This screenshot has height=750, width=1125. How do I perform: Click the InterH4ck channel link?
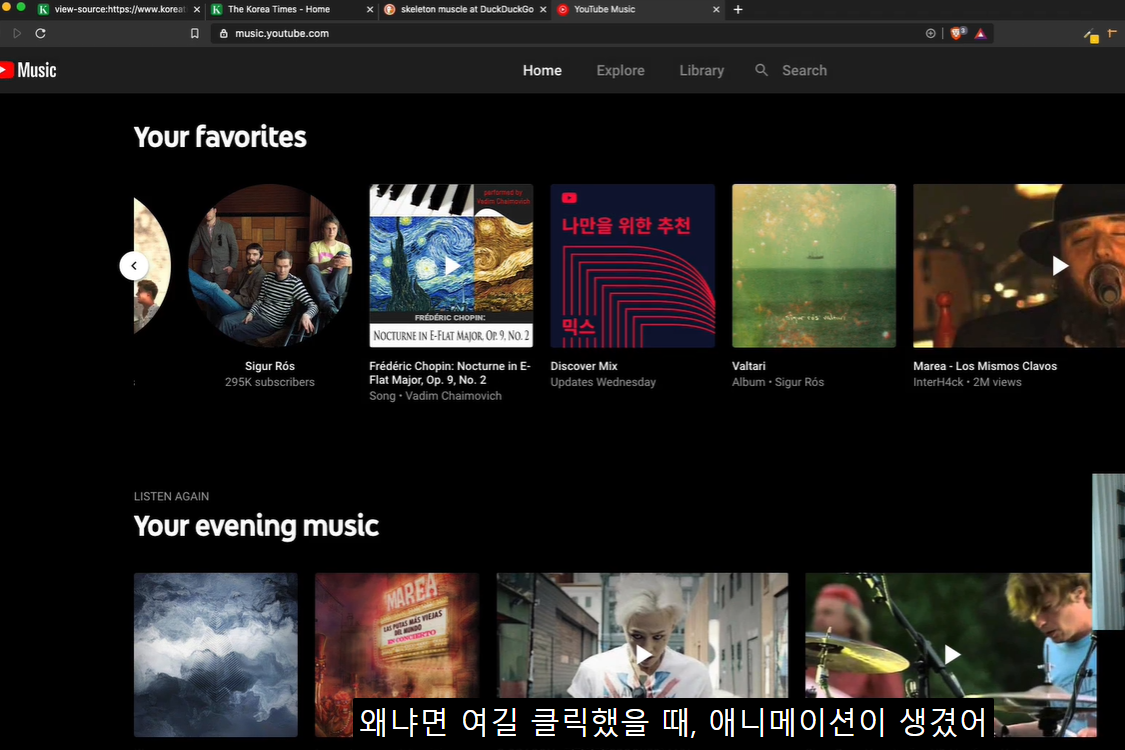[938, 382]
